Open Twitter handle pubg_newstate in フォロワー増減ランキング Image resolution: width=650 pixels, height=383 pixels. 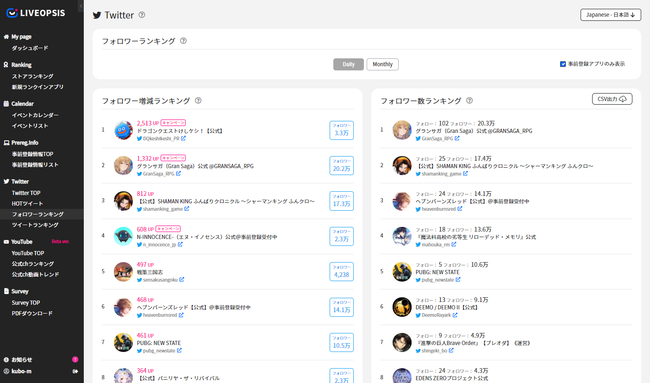click(159, 351)
